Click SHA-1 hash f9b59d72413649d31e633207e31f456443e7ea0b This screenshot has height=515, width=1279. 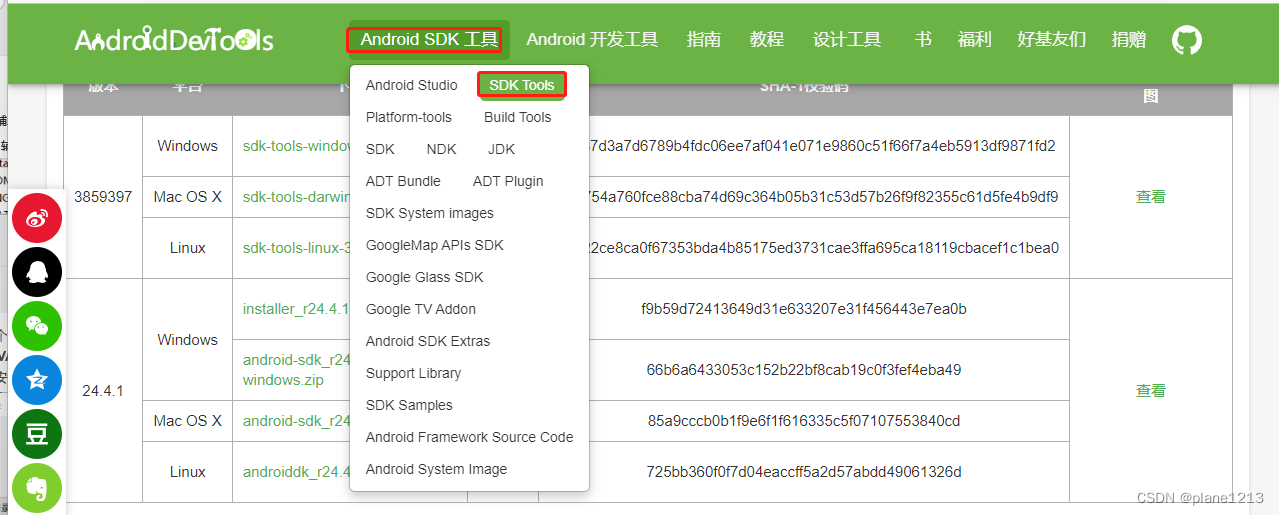[804, 309]
